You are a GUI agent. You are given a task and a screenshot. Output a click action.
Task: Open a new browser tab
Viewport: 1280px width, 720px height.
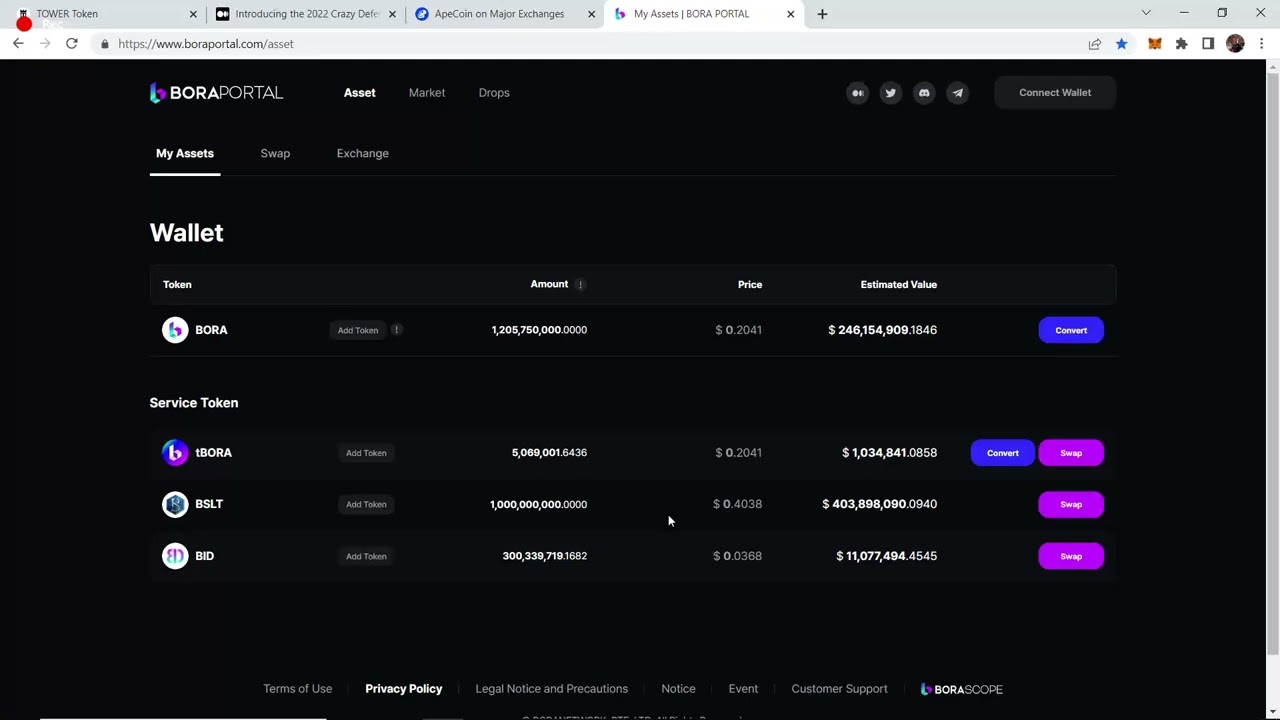click(822, 14)
